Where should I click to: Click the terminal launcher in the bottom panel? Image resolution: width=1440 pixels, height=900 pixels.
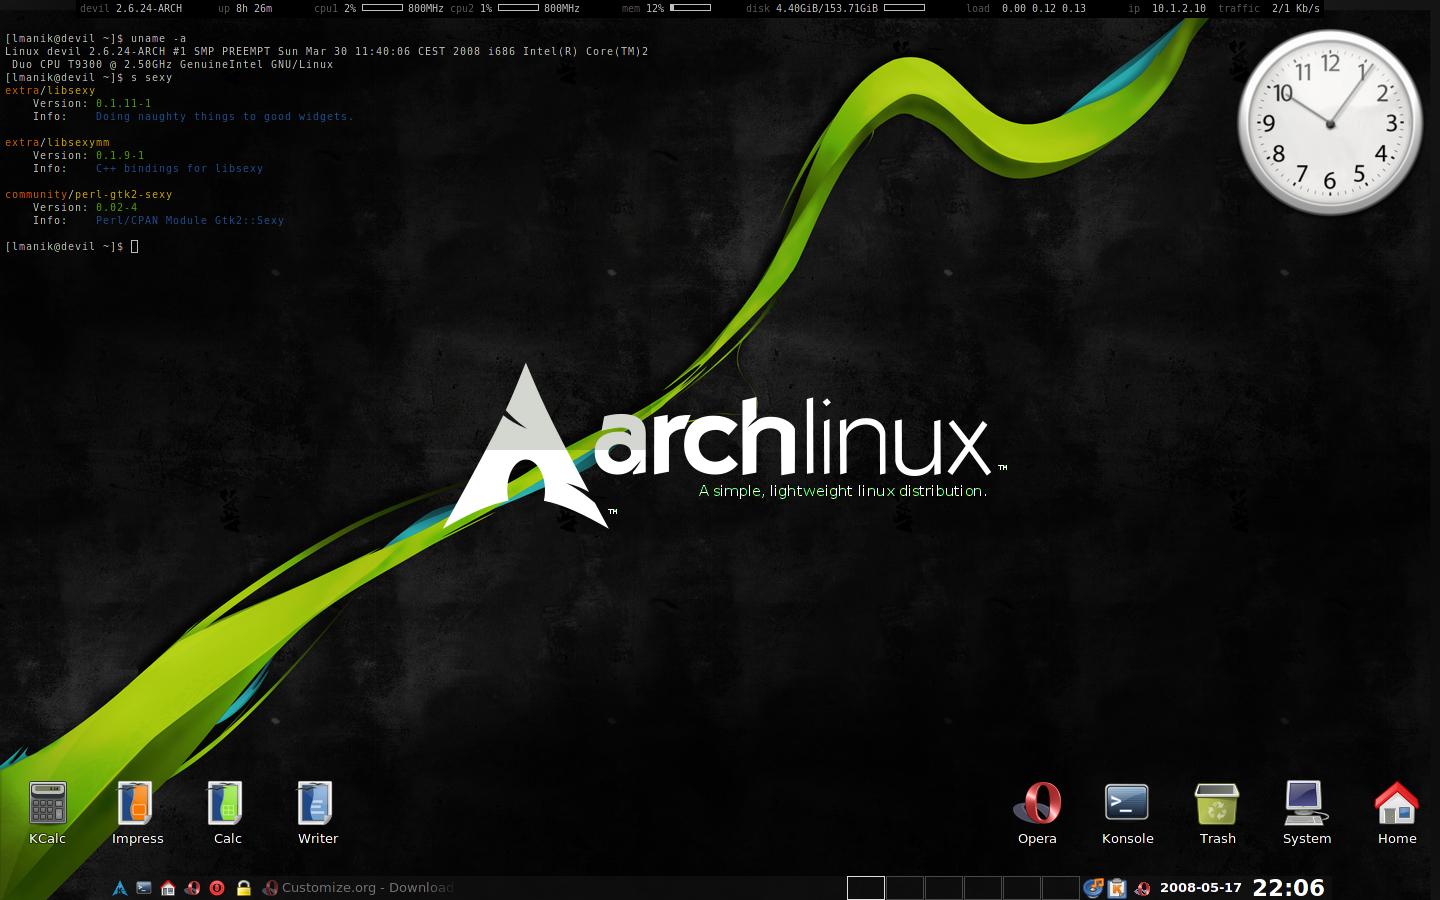[x=144, y=888]
